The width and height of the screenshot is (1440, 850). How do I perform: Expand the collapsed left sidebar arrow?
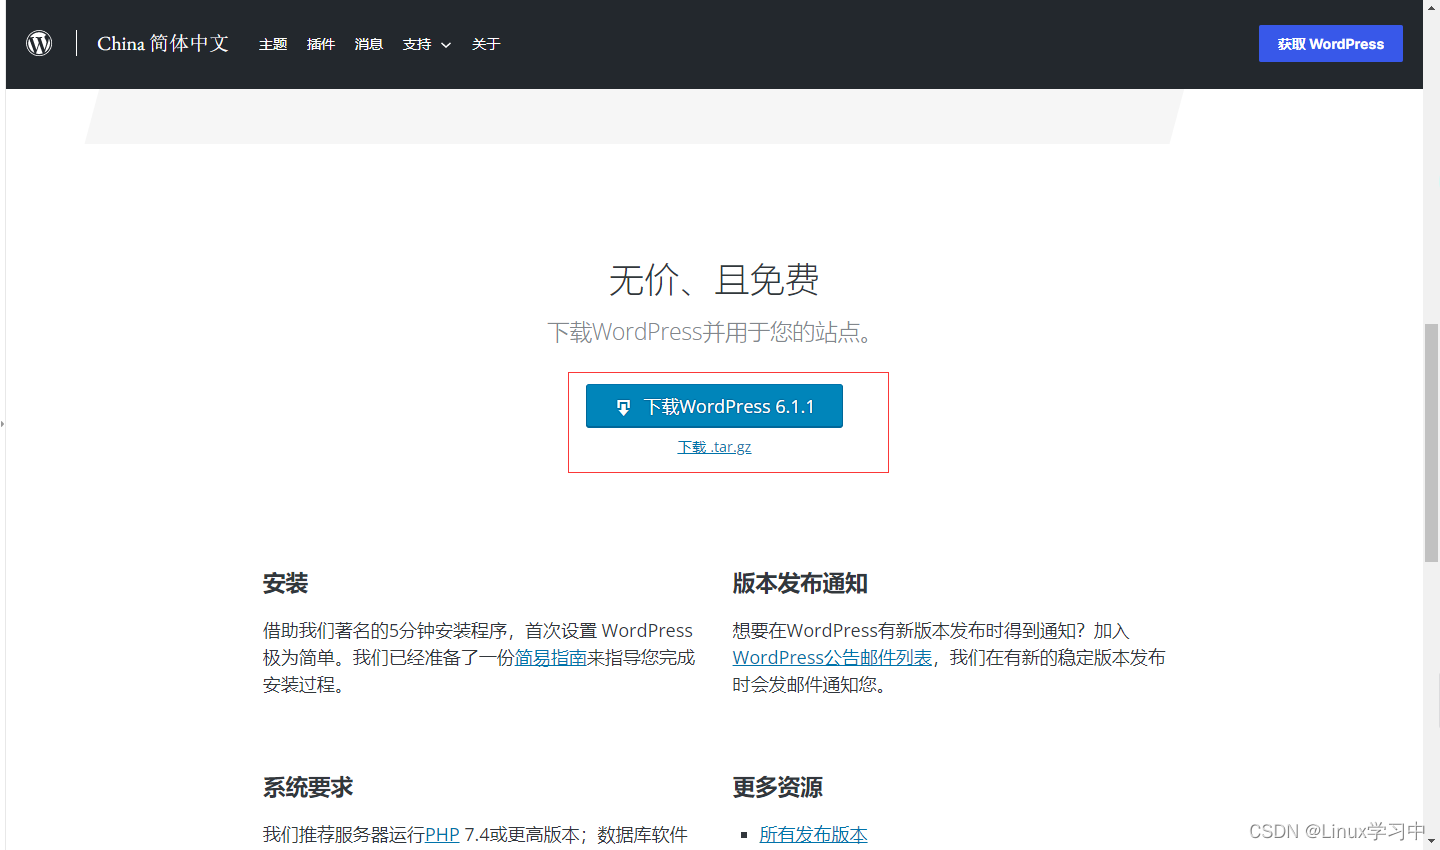tap(4, 423)
